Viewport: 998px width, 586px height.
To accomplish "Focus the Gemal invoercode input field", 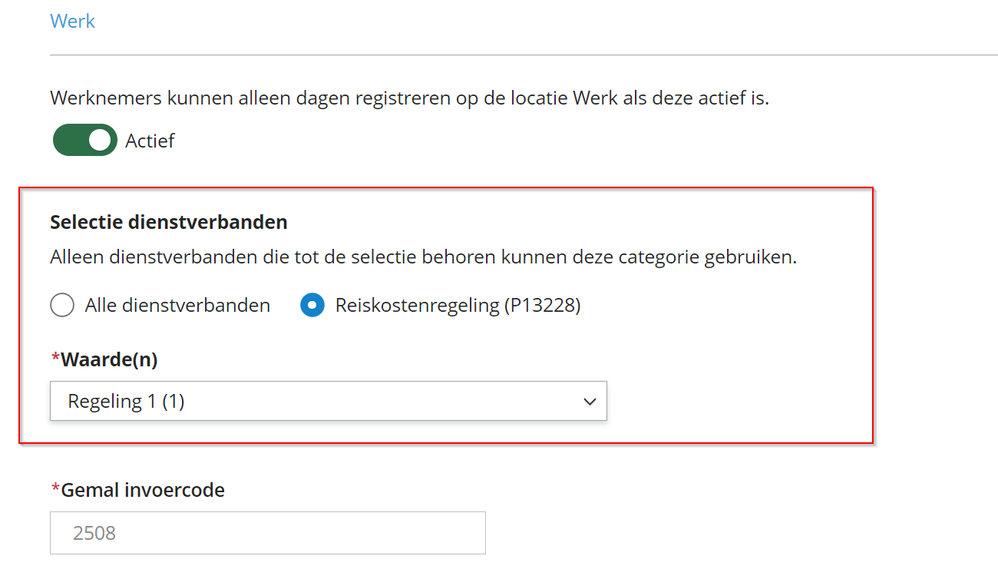I will 267,533.
